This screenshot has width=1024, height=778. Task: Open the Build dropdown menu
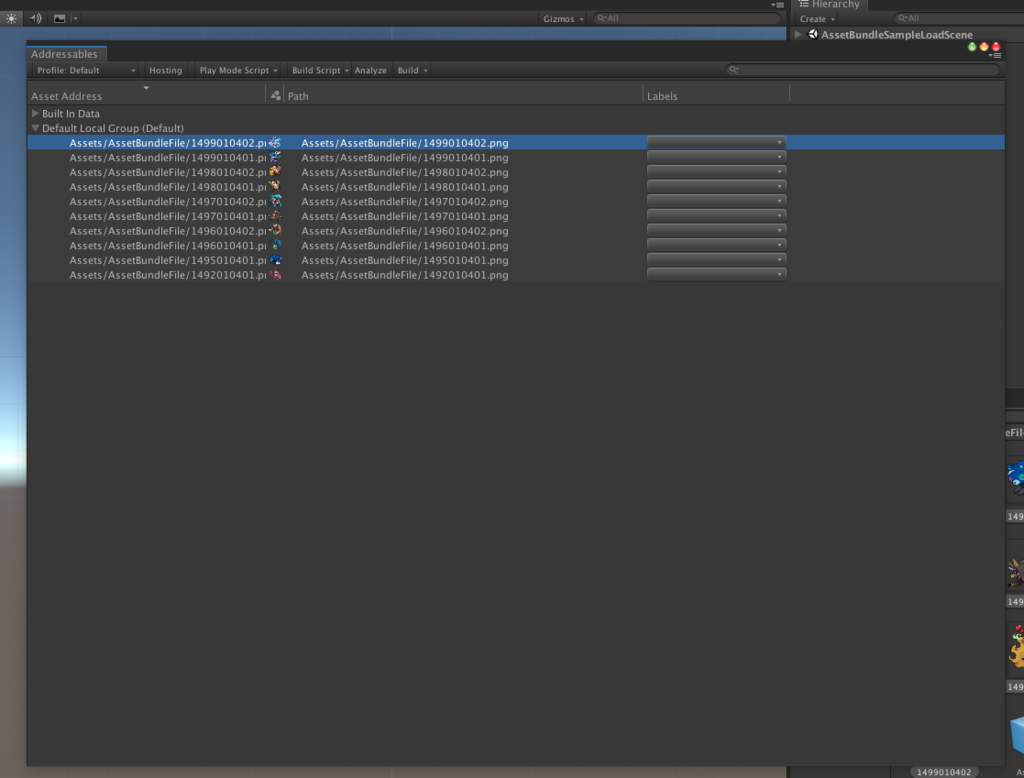[x=412, y=70]
